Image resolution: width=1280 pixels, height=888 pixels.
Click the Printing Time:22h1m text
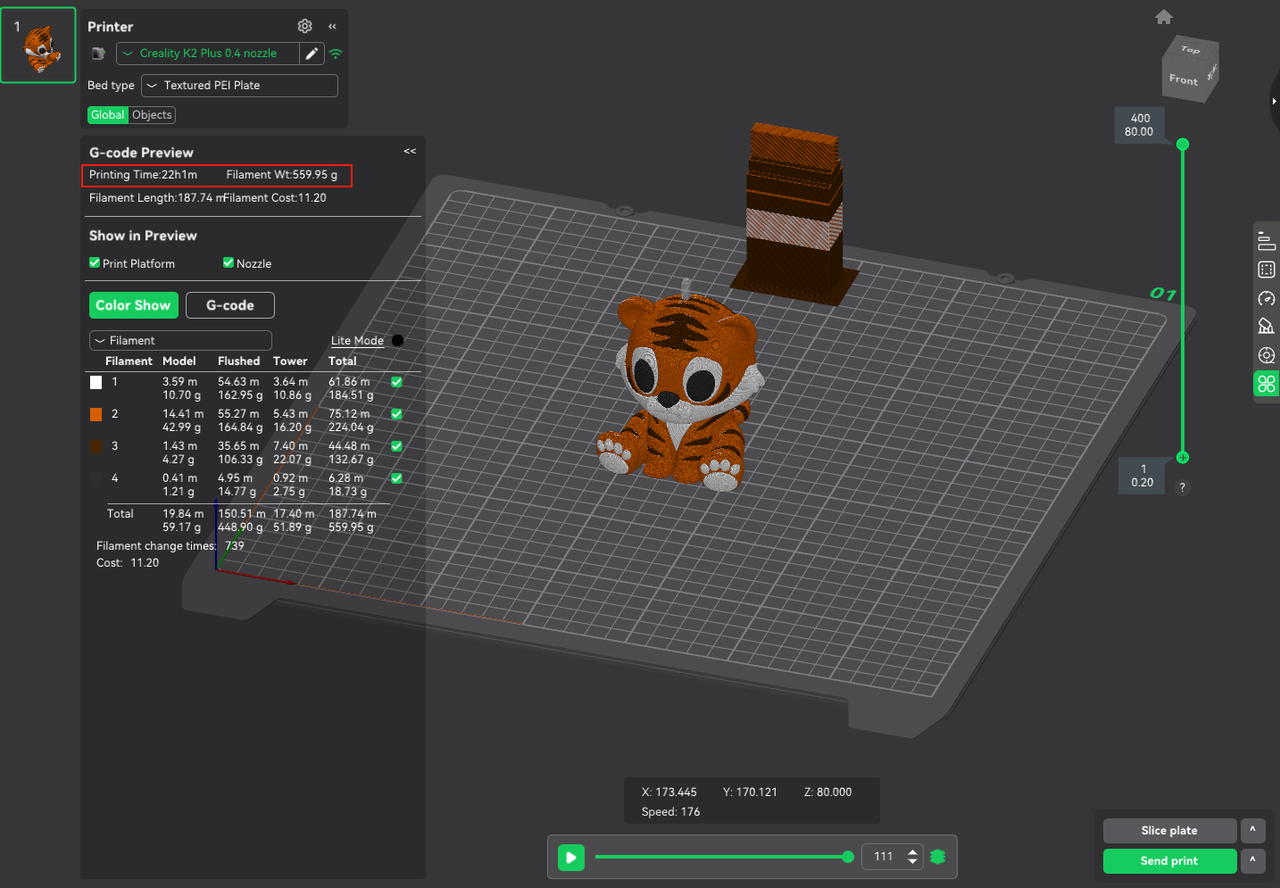click(x=143, y=175)
